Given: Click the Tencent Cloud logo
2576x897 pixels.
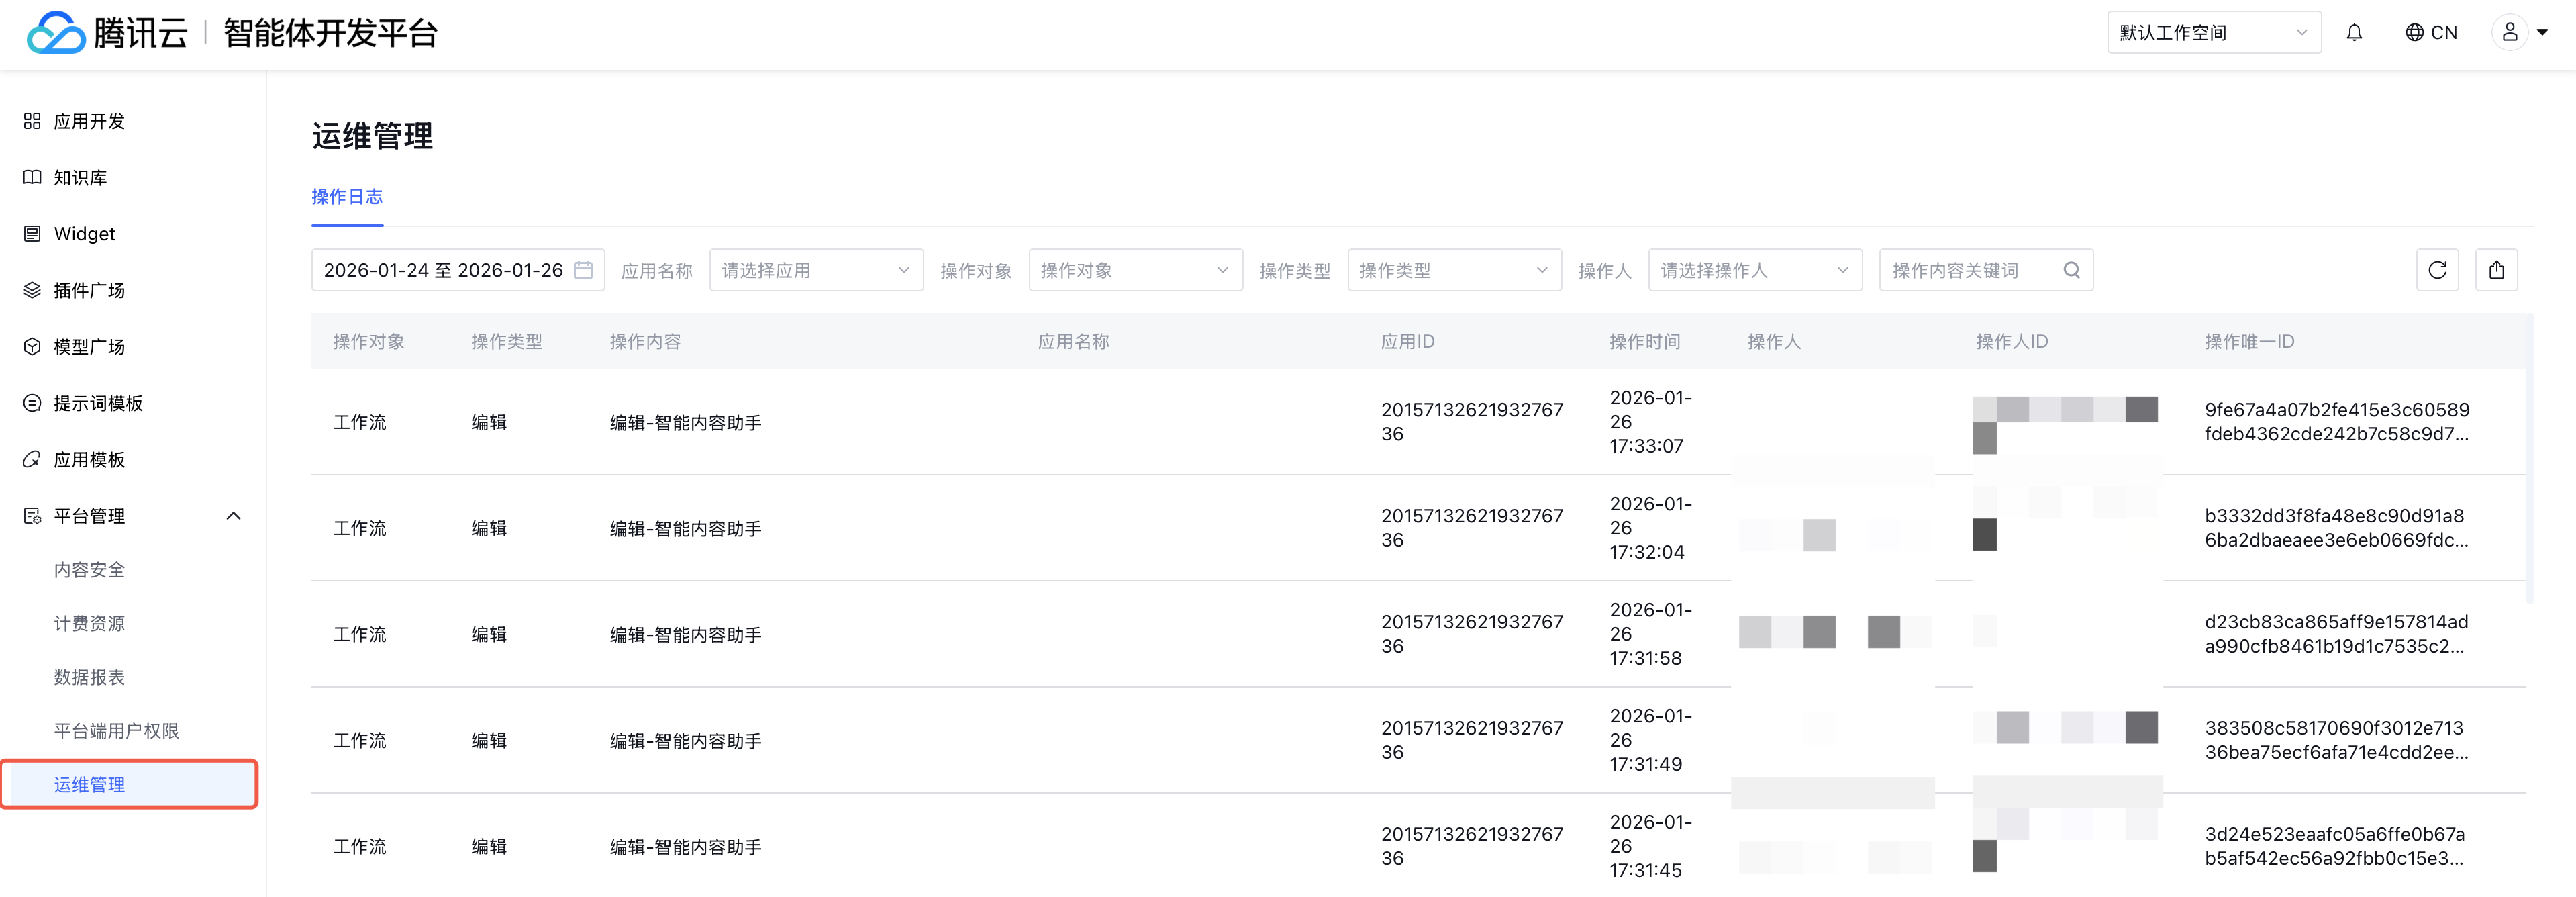Looking at the screenshot, I should (107, 33).
